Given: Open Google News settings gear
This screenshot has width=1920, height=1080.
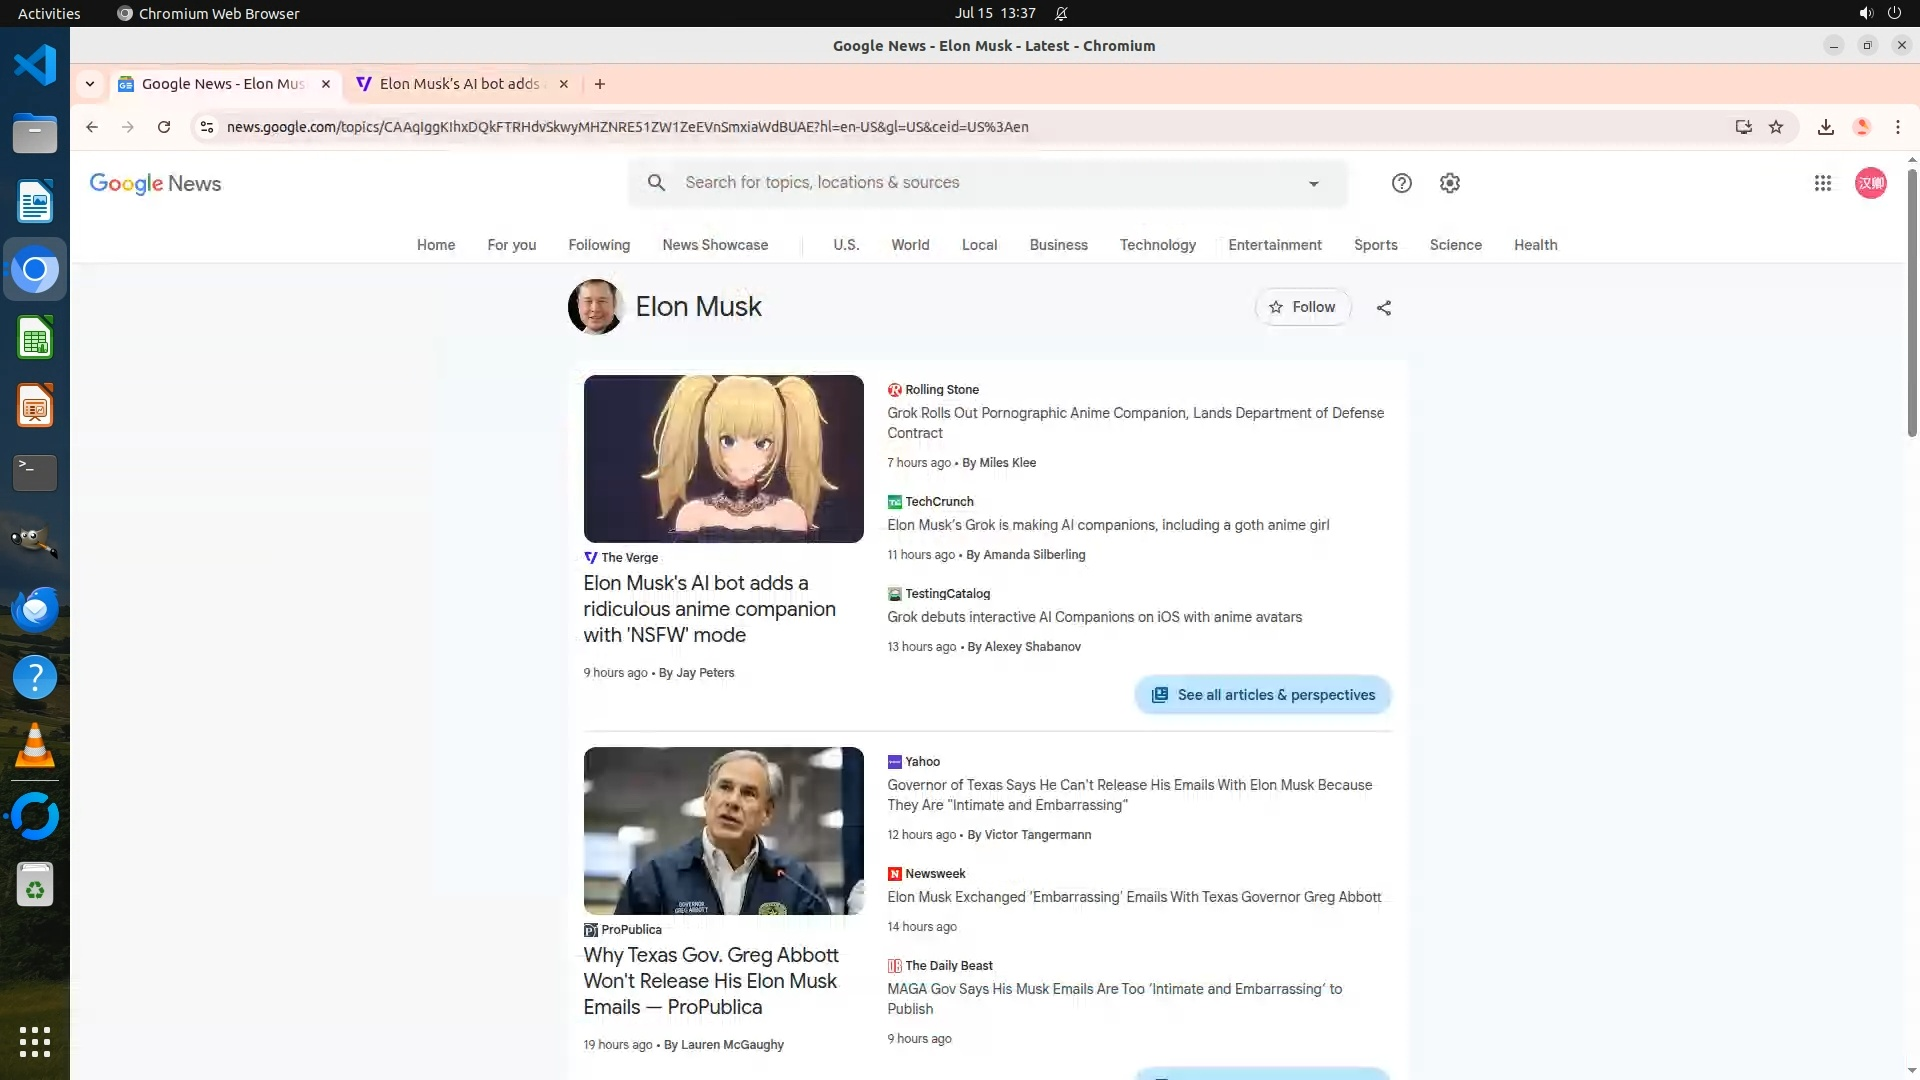Looking at the screenshot, I should click(1450, 183).
